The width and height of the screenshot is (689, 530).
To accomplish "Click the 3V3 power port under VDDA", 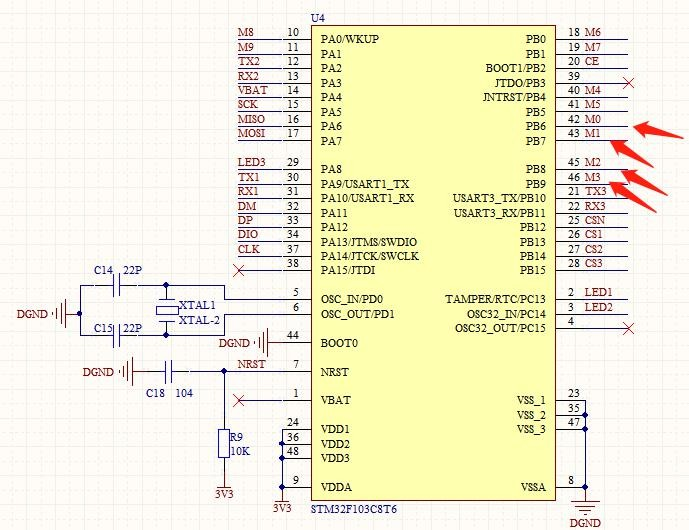I will 282,505.
